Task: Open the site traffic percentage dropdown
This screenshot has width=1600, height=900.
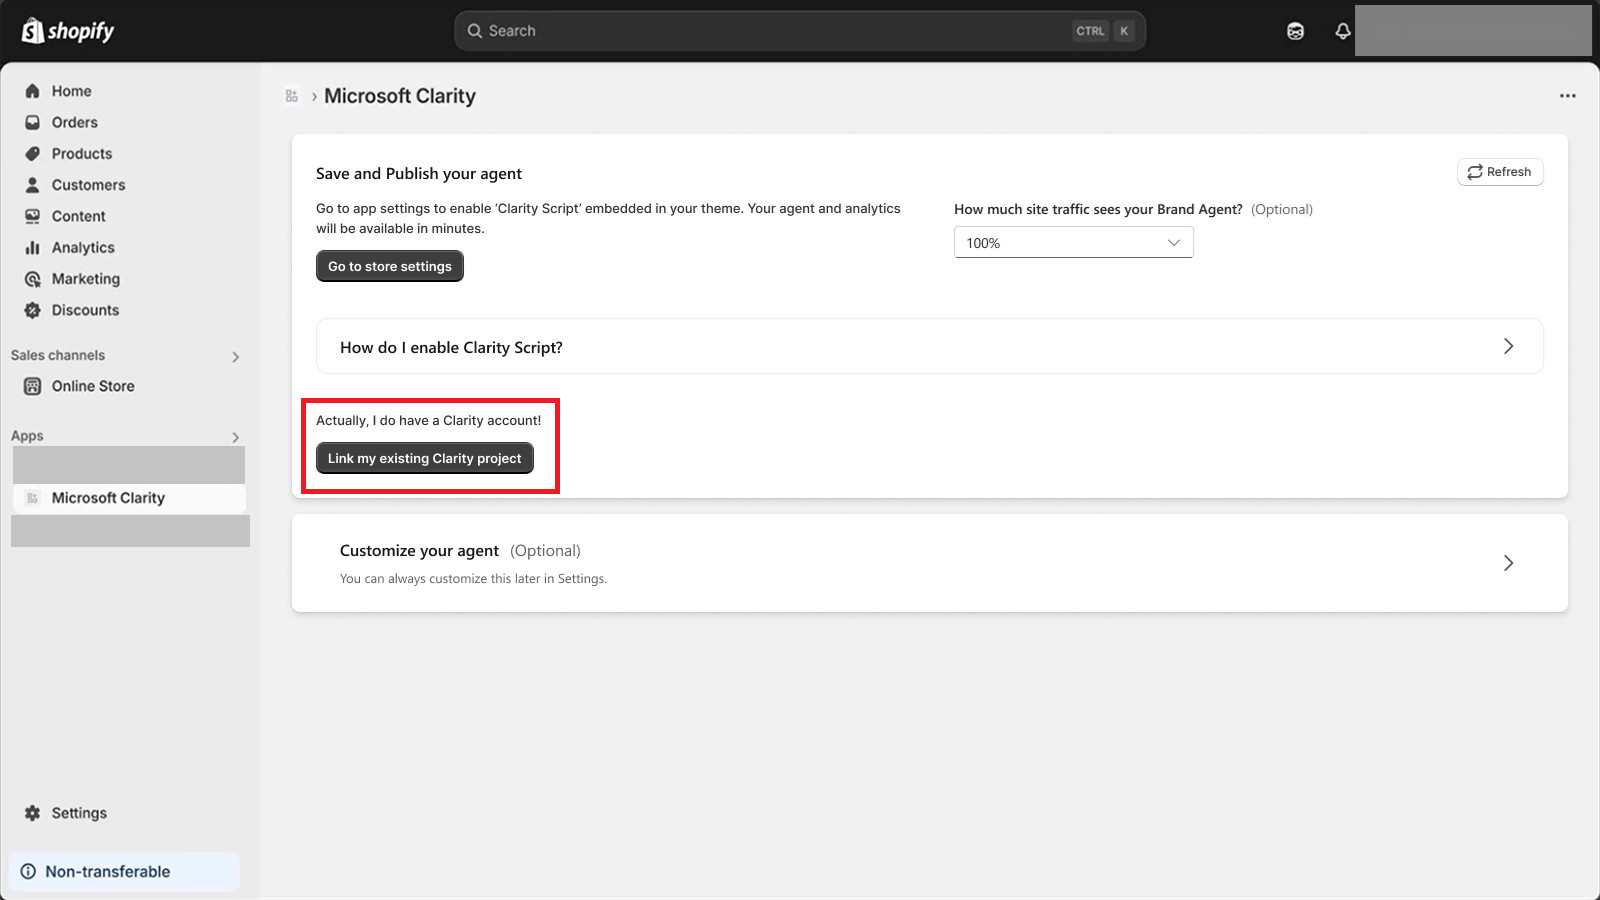Action: point(1073,243)
